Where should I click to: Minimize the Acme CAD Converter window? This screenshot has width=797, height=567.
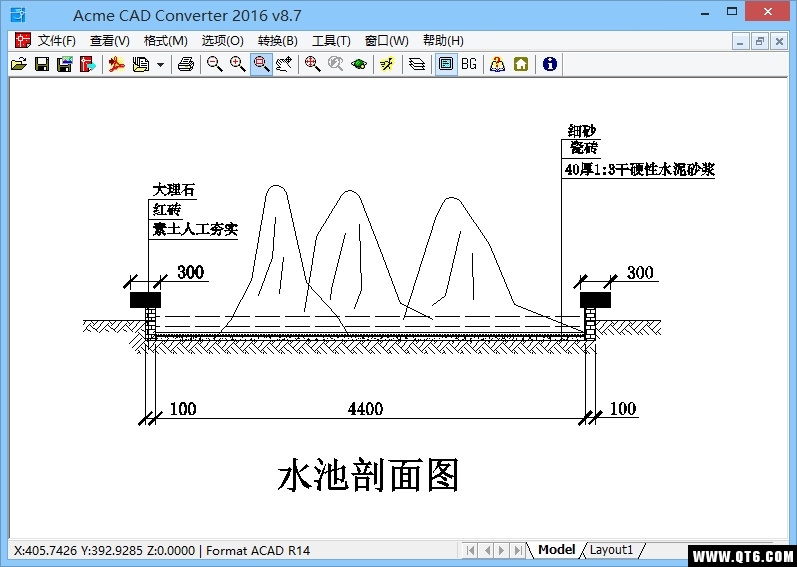(704, 13)
